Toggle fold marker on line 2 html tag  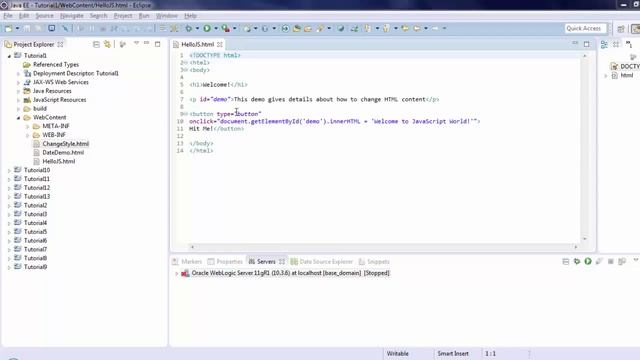[186, 63]
